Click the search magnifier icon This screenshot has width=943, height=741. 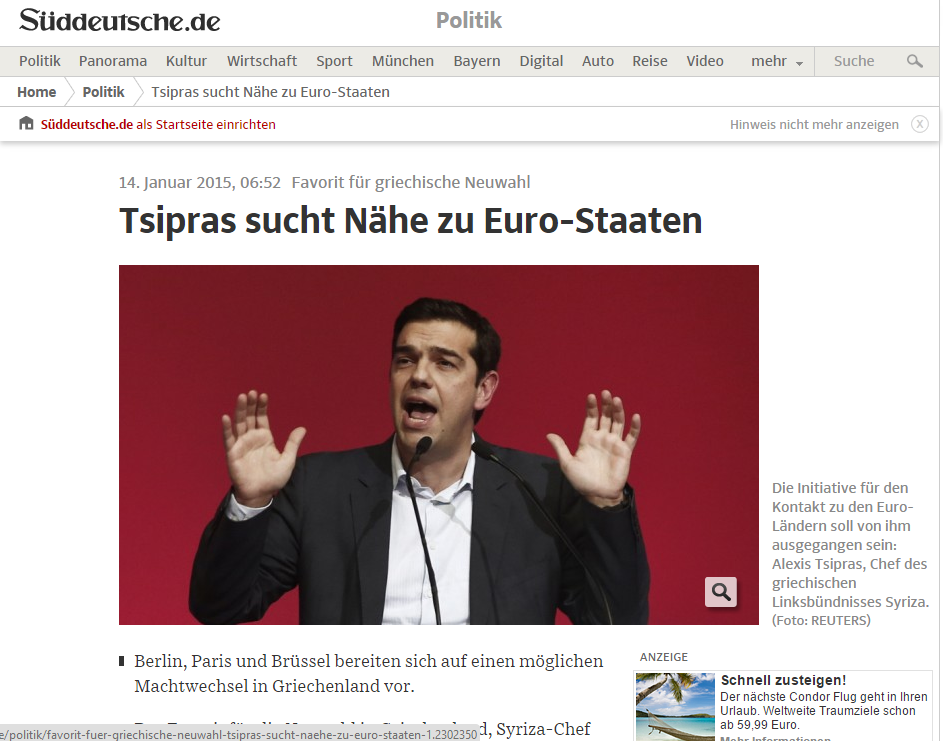coord(914,61)
